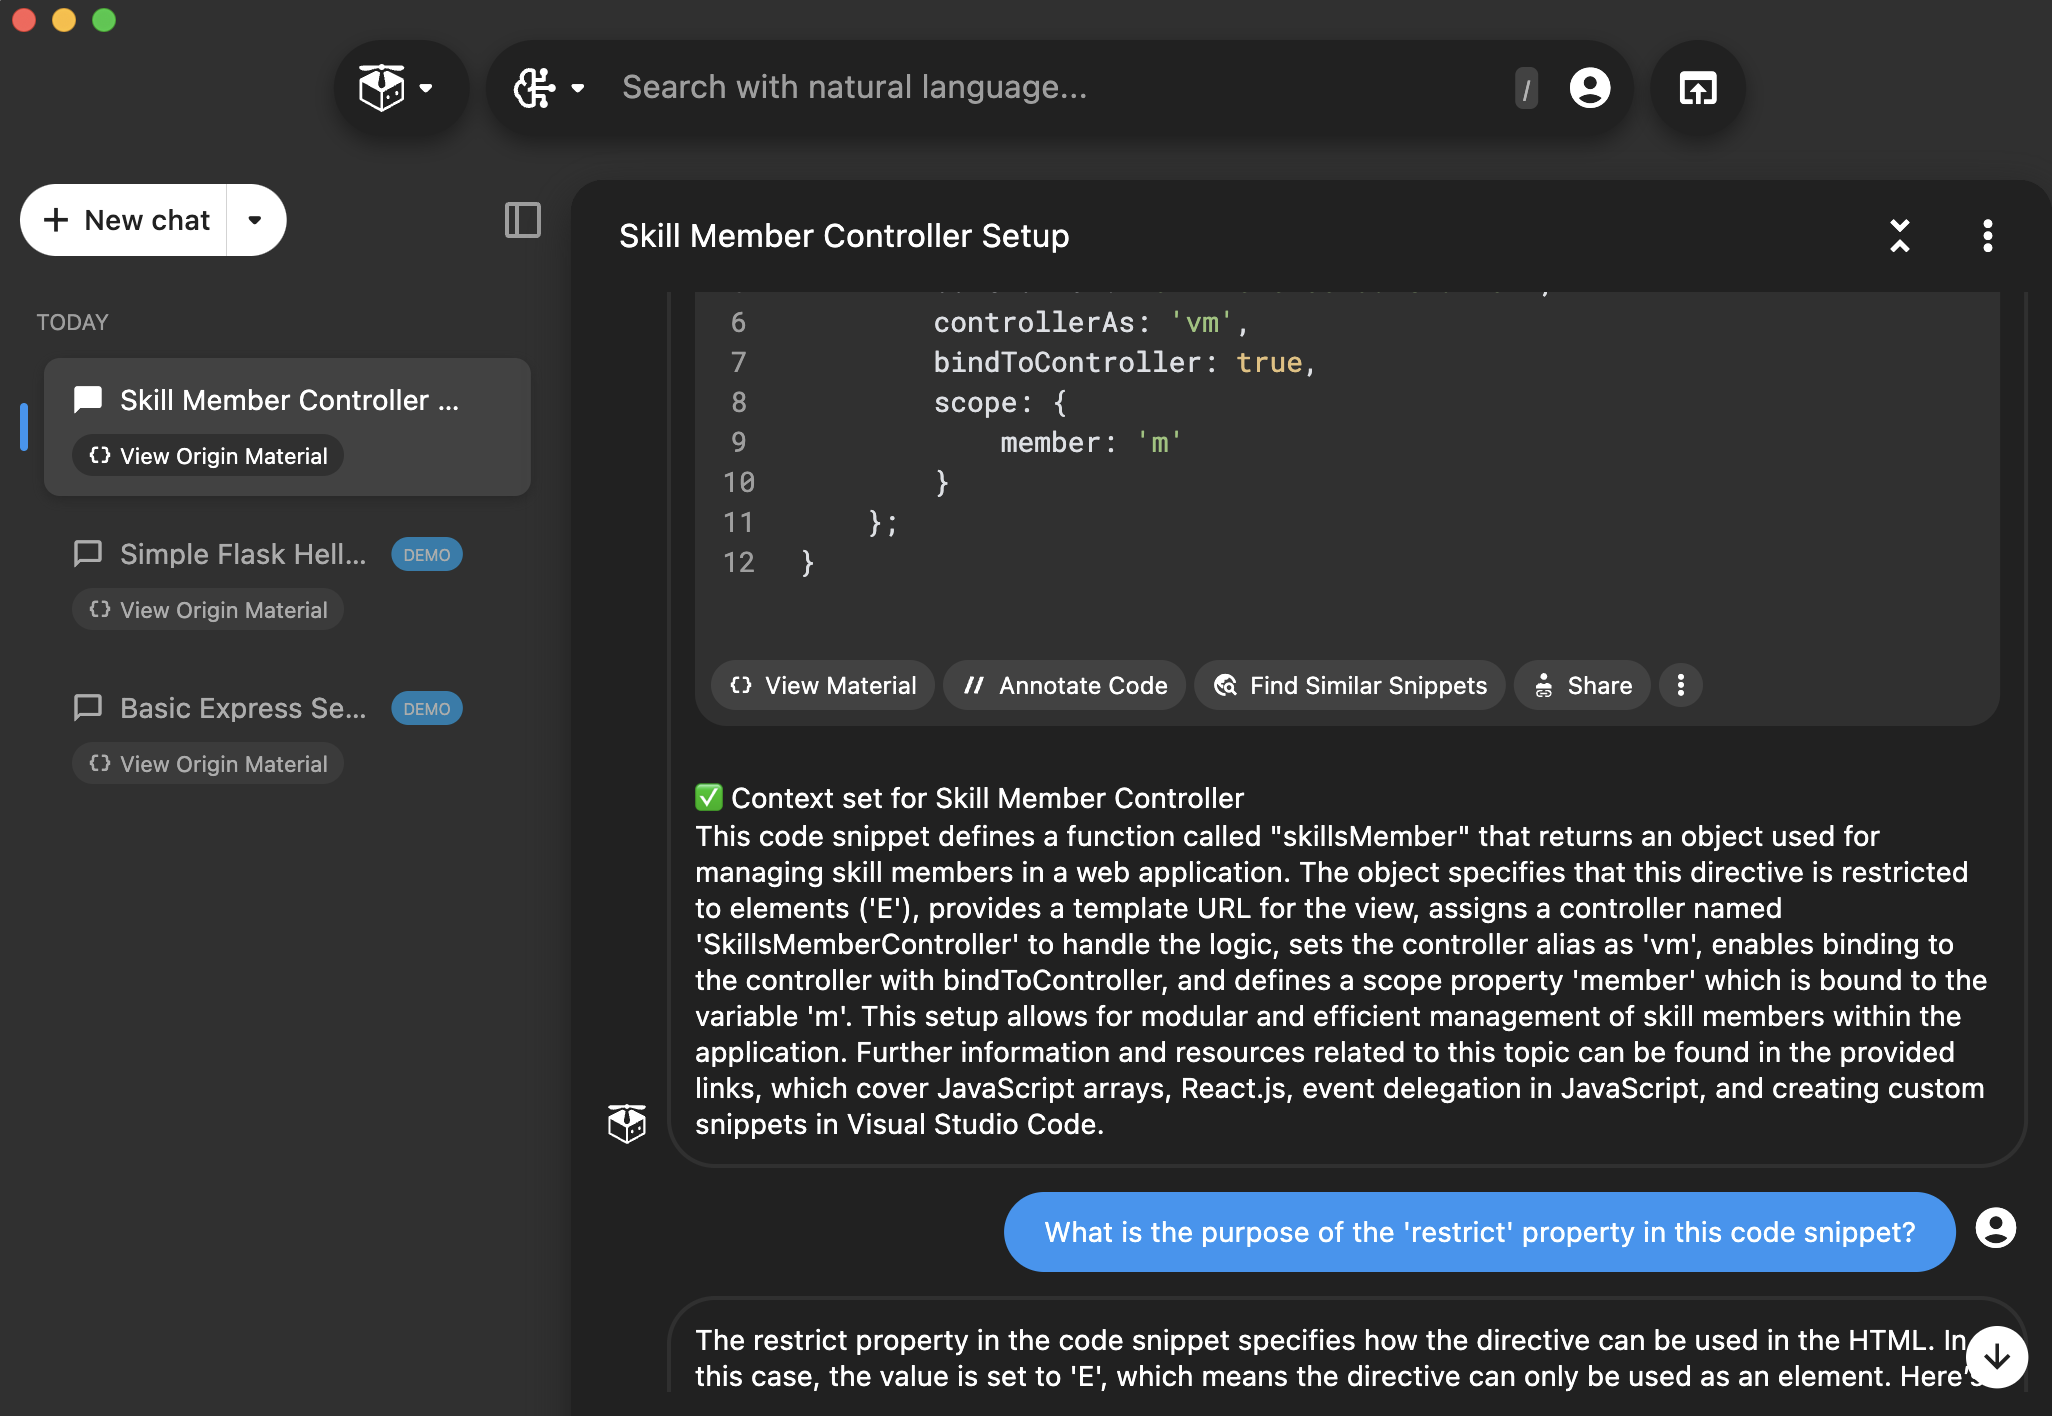Collapse chat with the chevrons icon
The image size is (2052, 1416).
[x=1900, y=236]
